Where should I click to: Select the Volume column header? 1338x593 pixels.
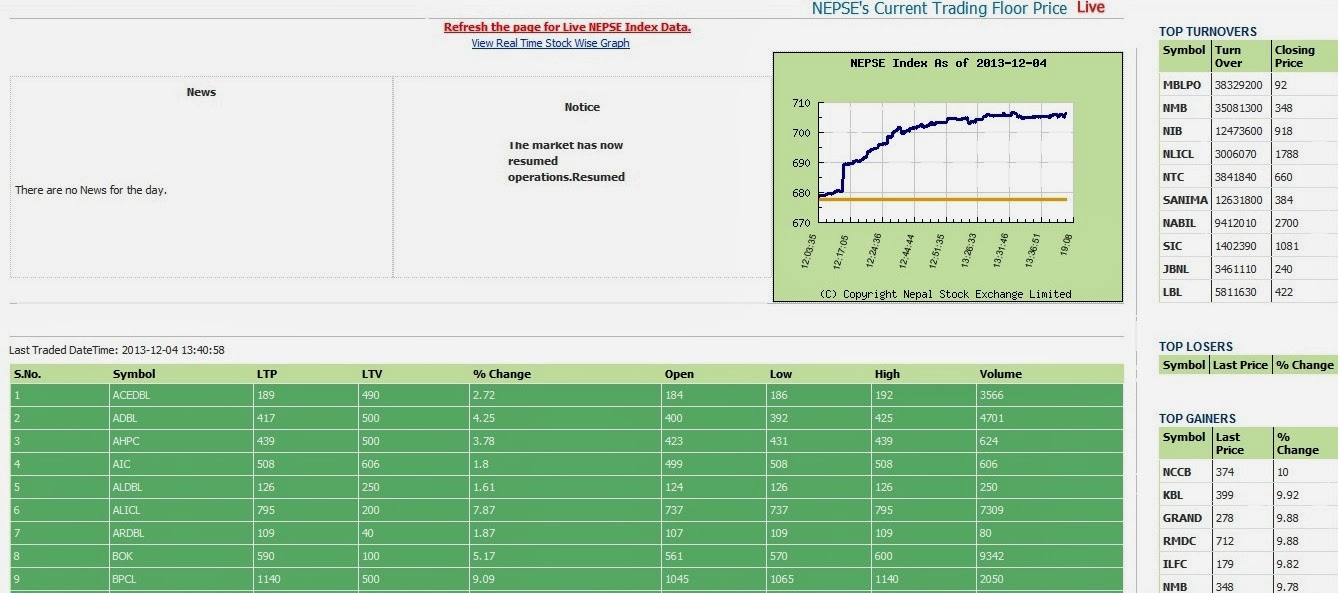[1001, 374]
